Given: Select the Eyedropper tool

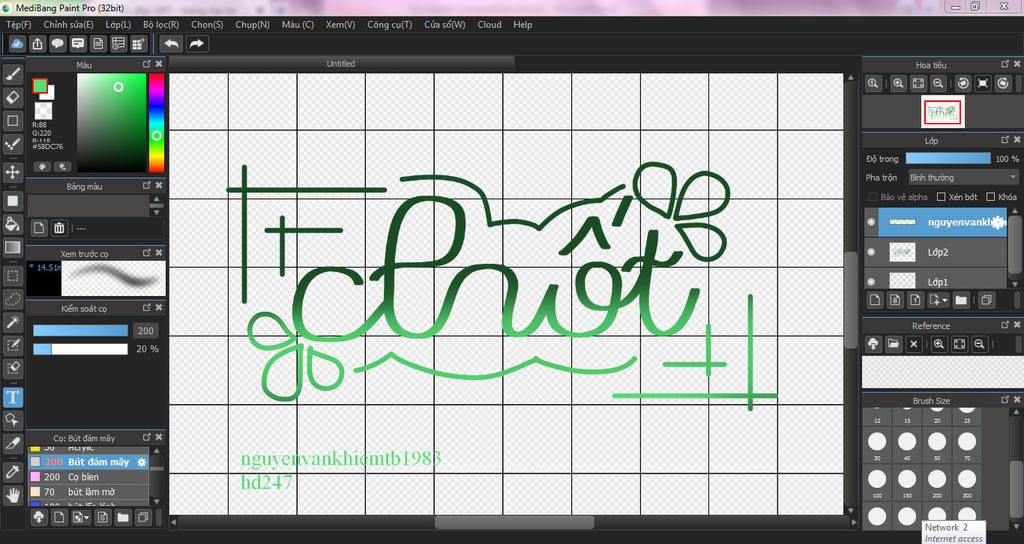Looking at the screenshot, I should (12, 472).
